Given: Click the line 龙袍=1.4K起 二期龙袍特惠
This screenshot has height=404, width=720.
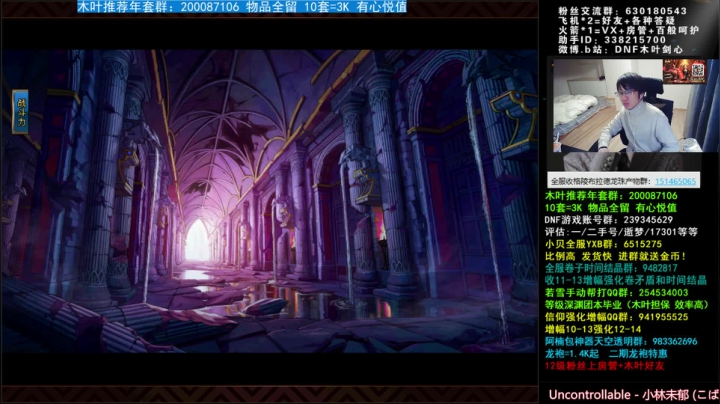Looking at the screenshot, I should click(x=606, y=354).
